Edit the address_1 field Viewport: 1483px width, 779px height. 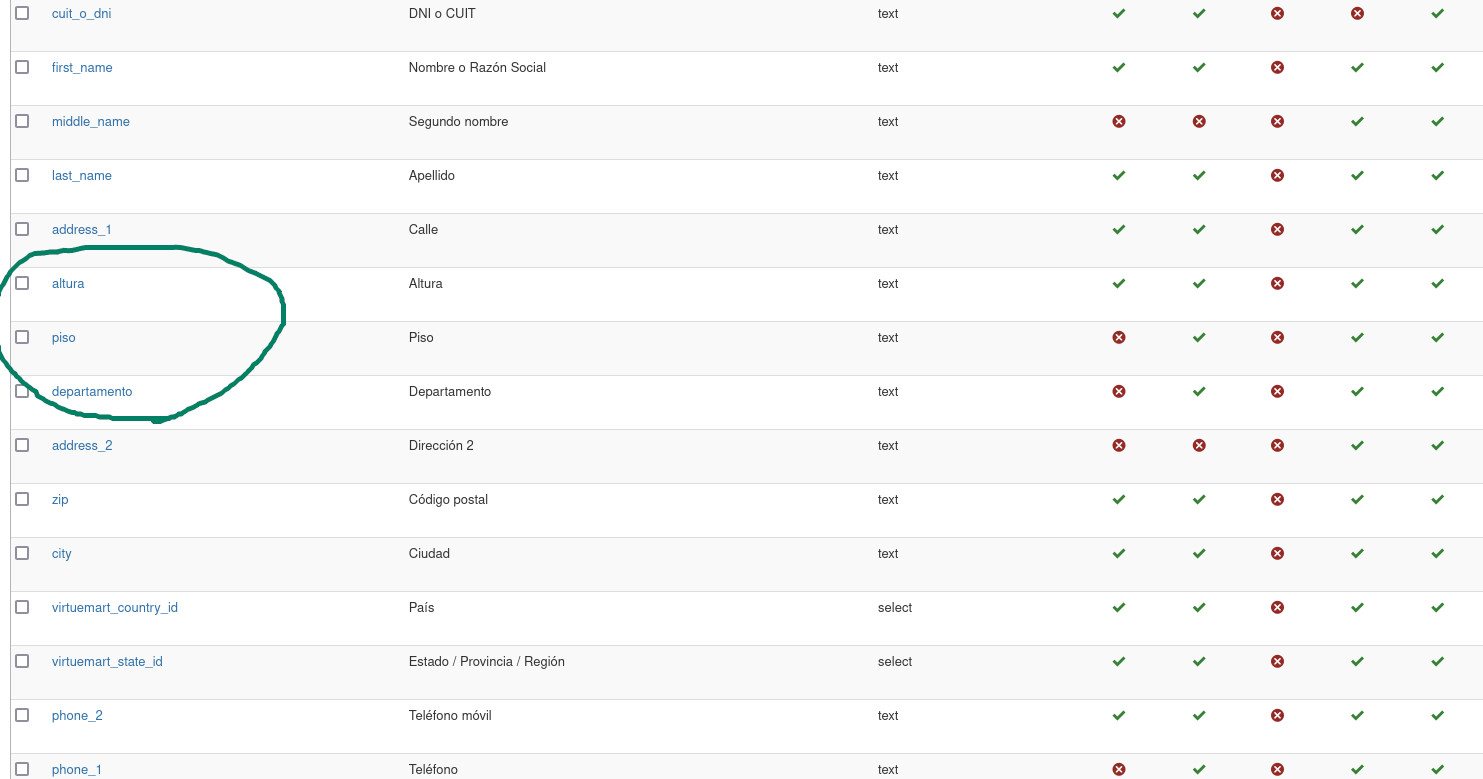click(x=82, y=229)
